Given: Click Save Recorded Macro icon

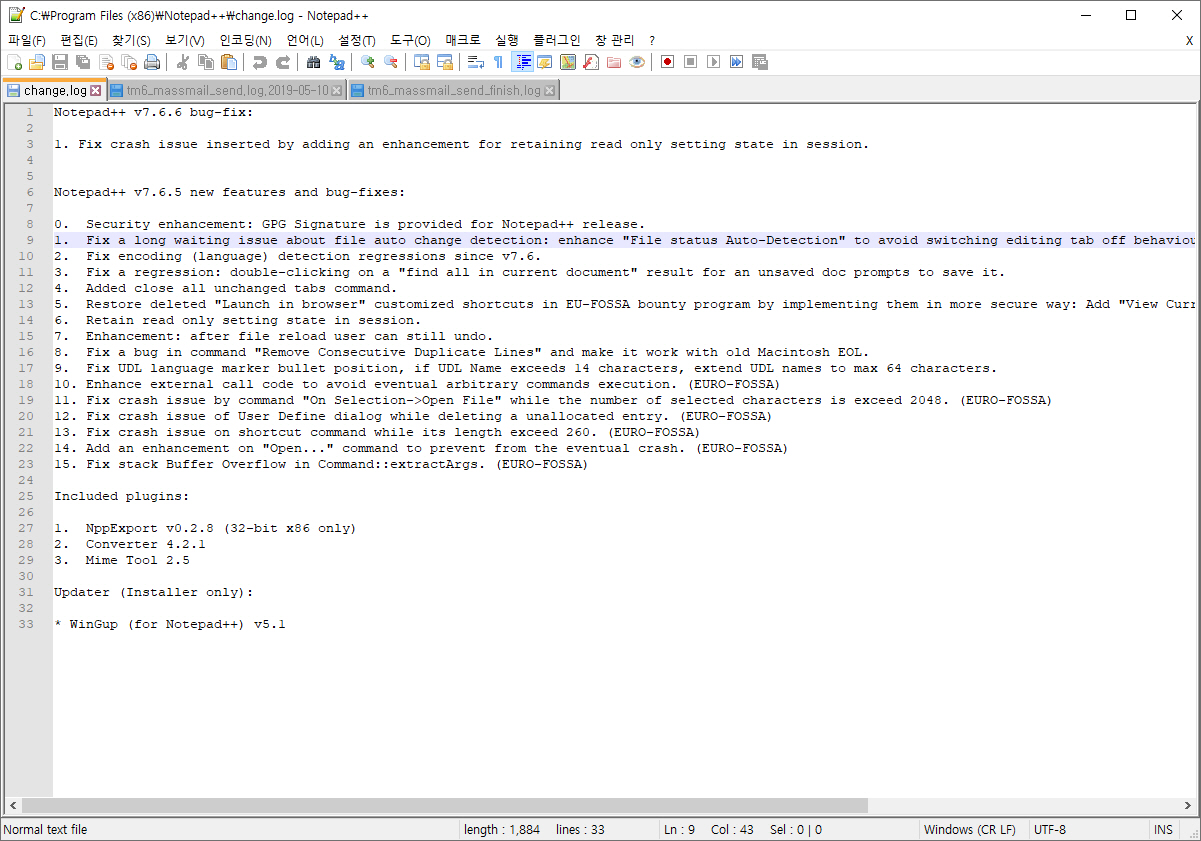Looking at the screenshot, I should (x=760, y=62).
